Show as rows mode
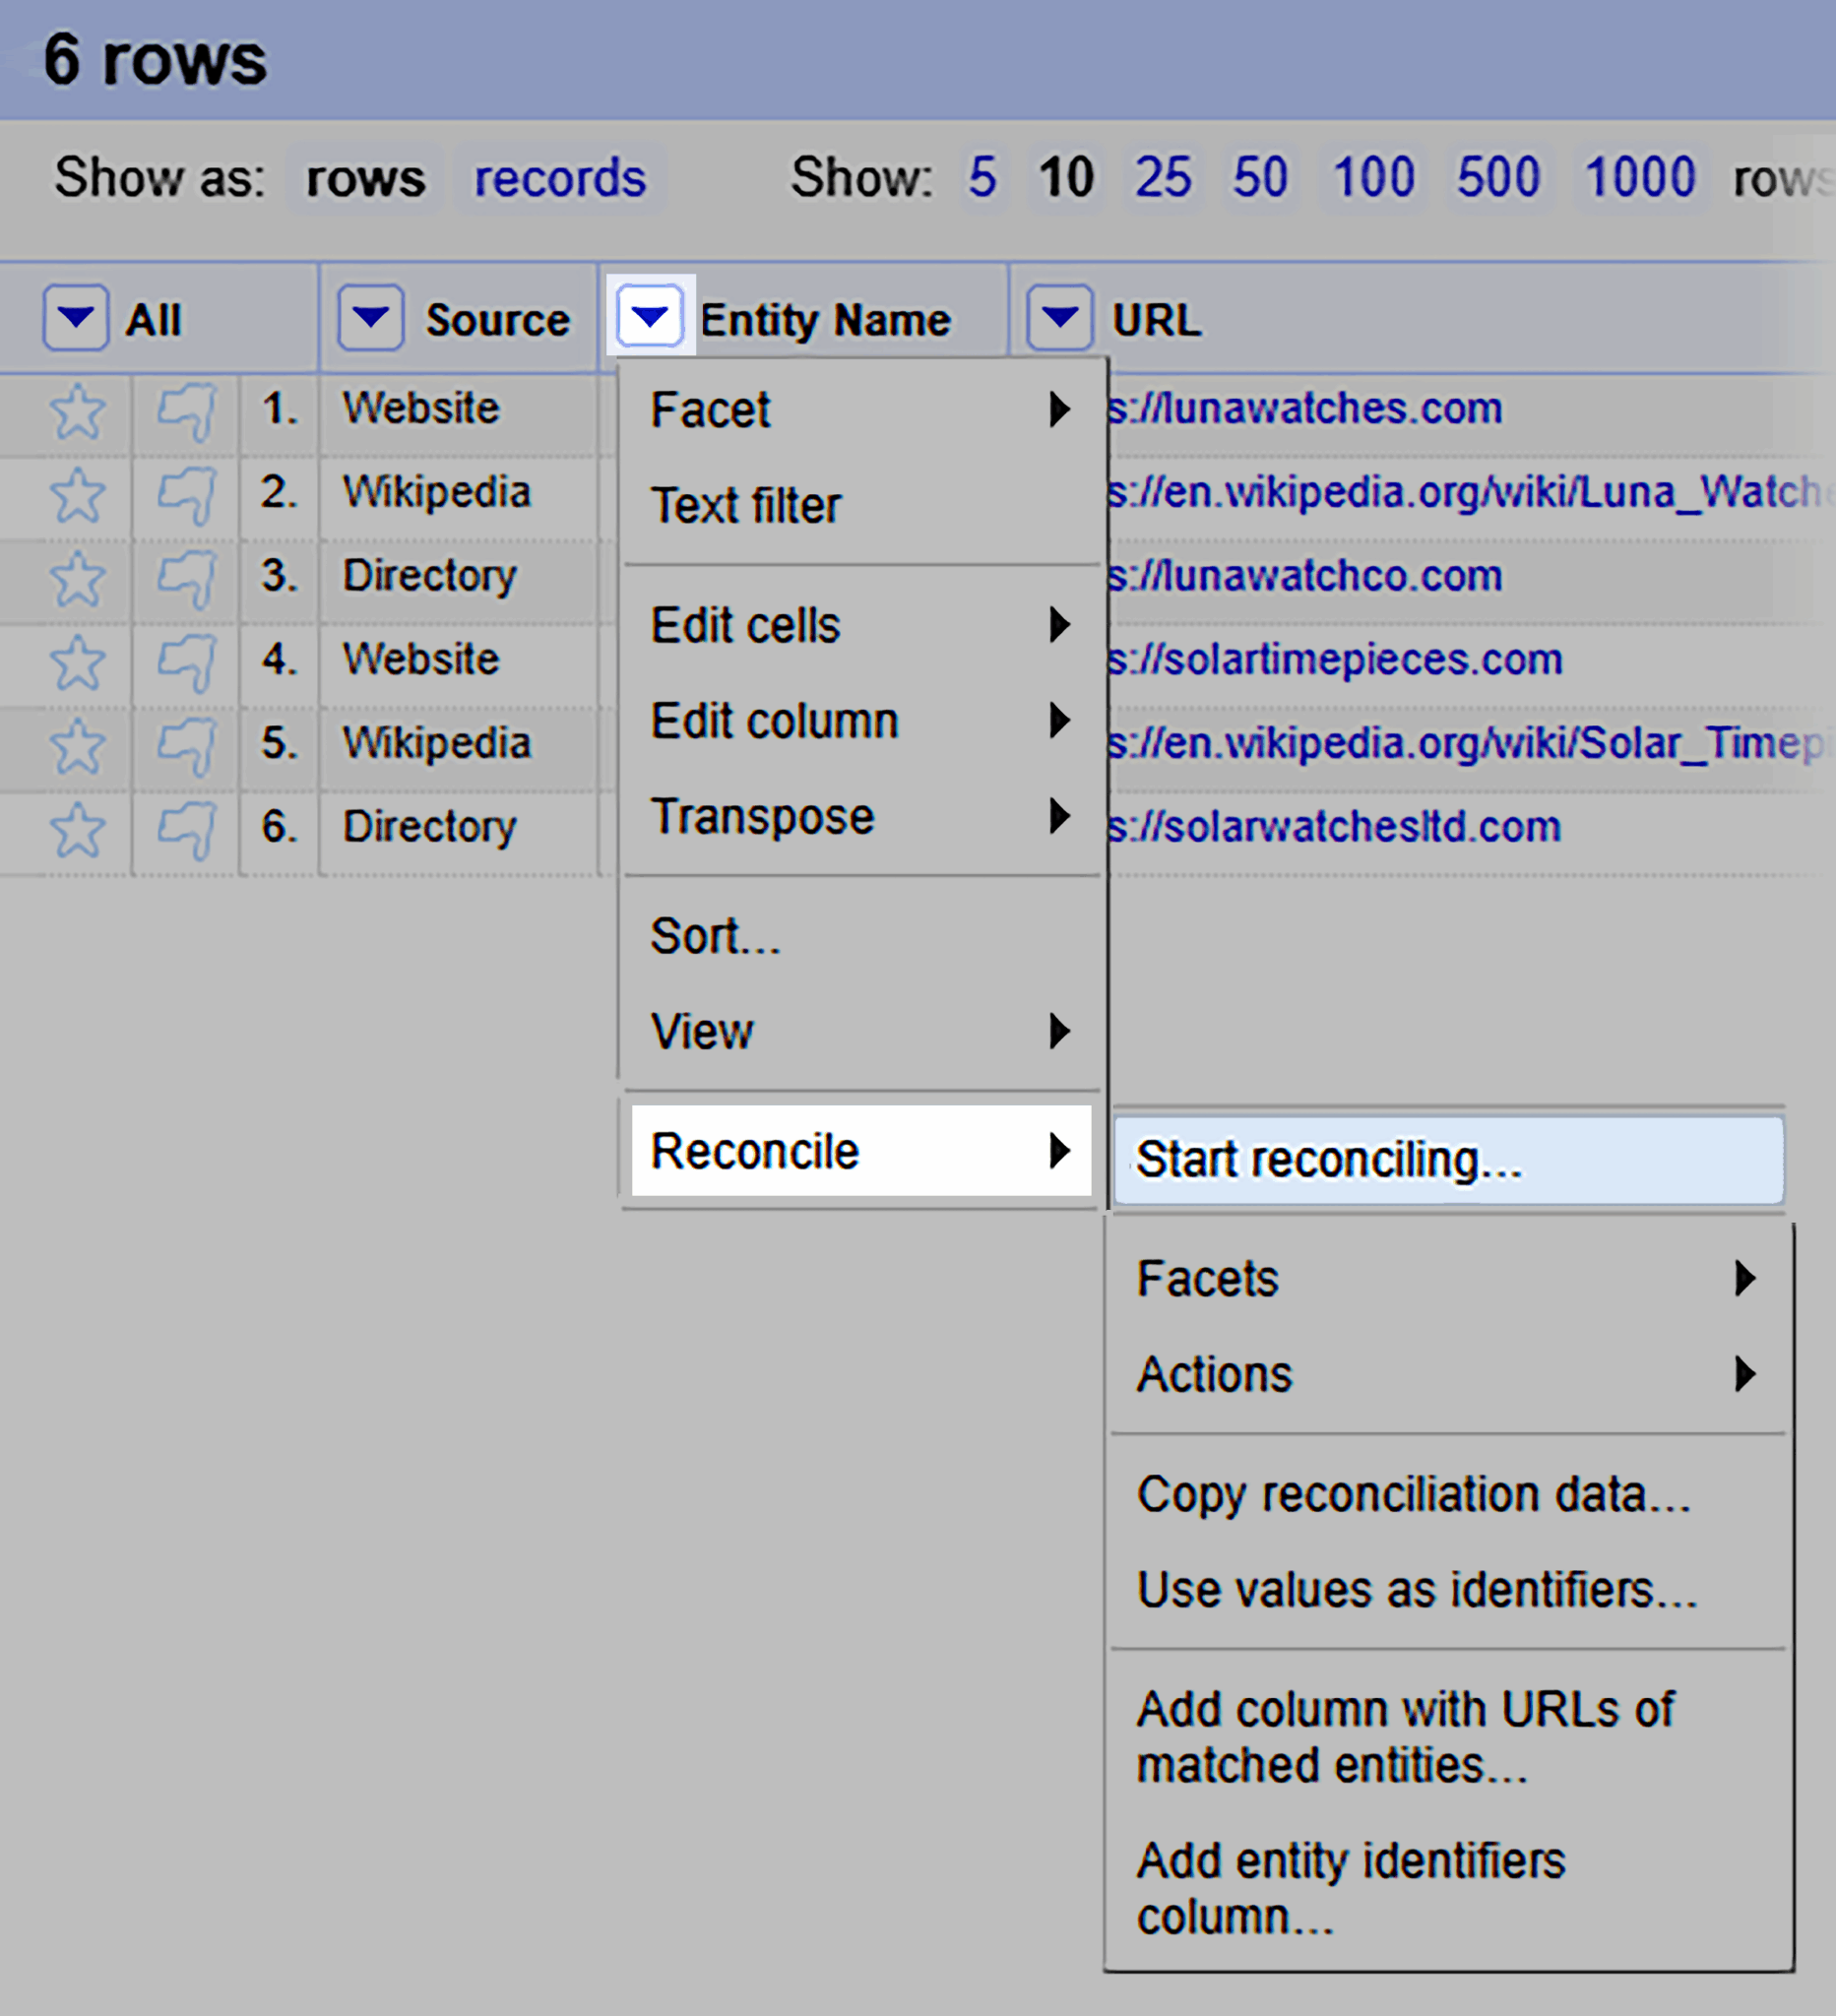Image resolution: width=1836 pixels, height=2016 pixels. tap(365, 178)
